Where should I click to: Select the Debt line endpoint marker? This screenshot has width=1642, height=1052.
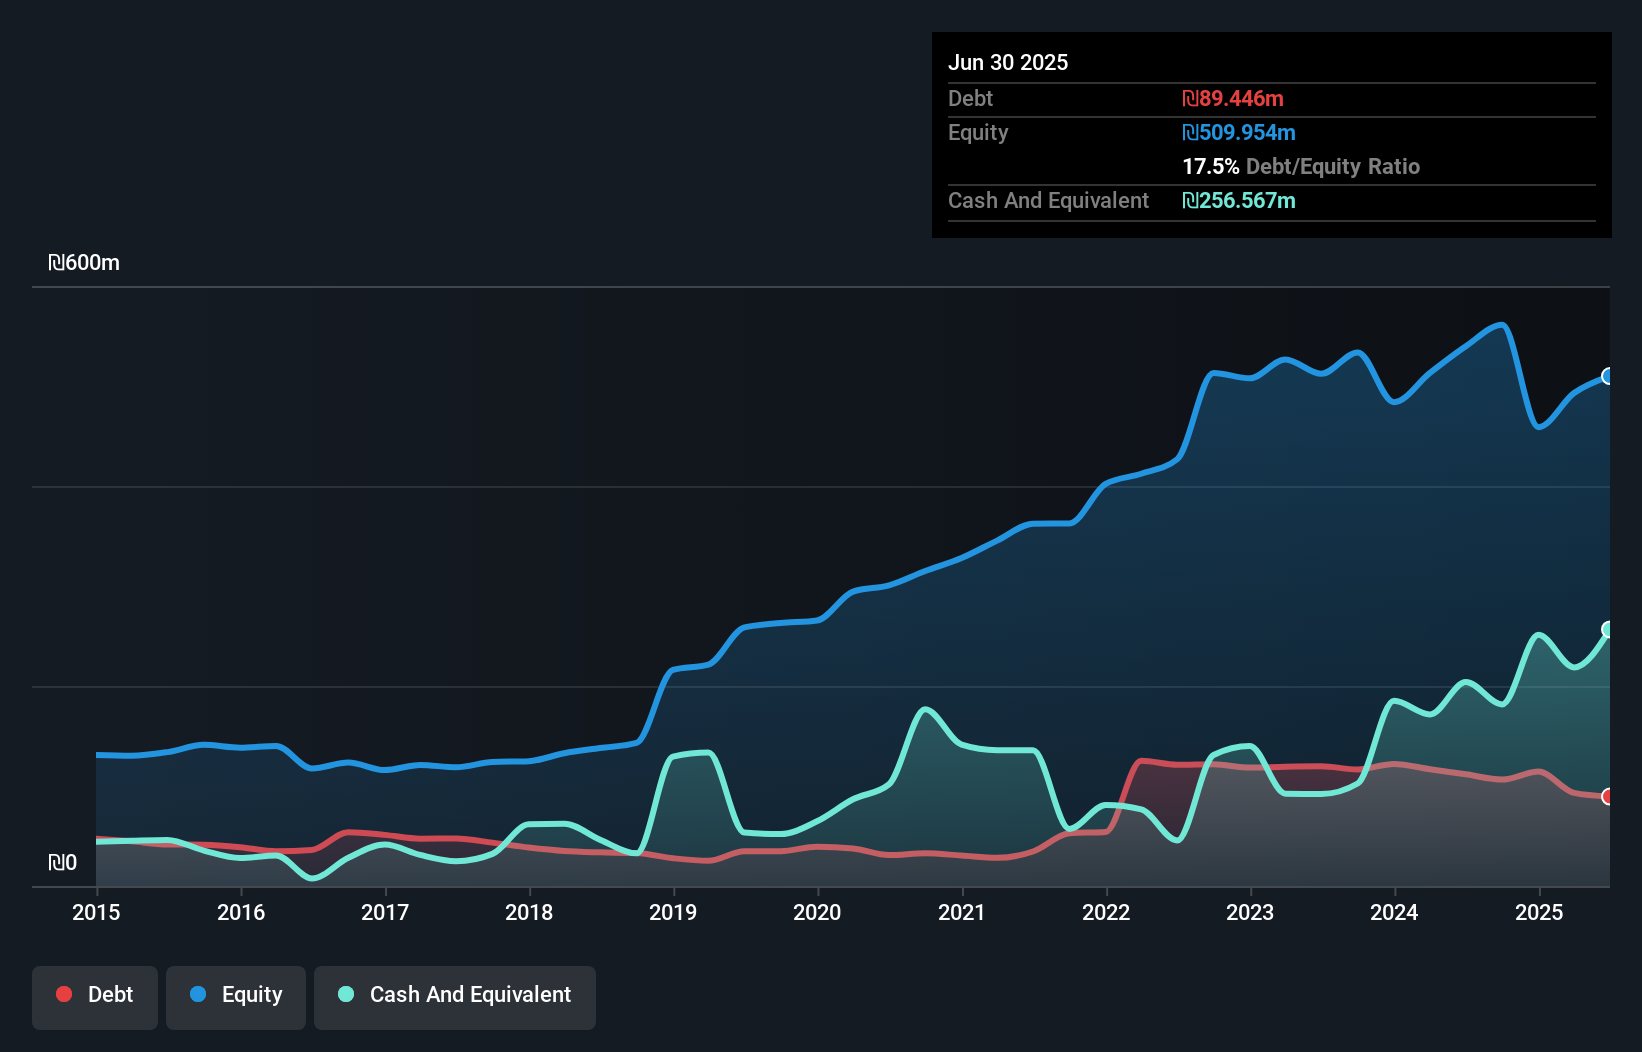click(1608, 797)
